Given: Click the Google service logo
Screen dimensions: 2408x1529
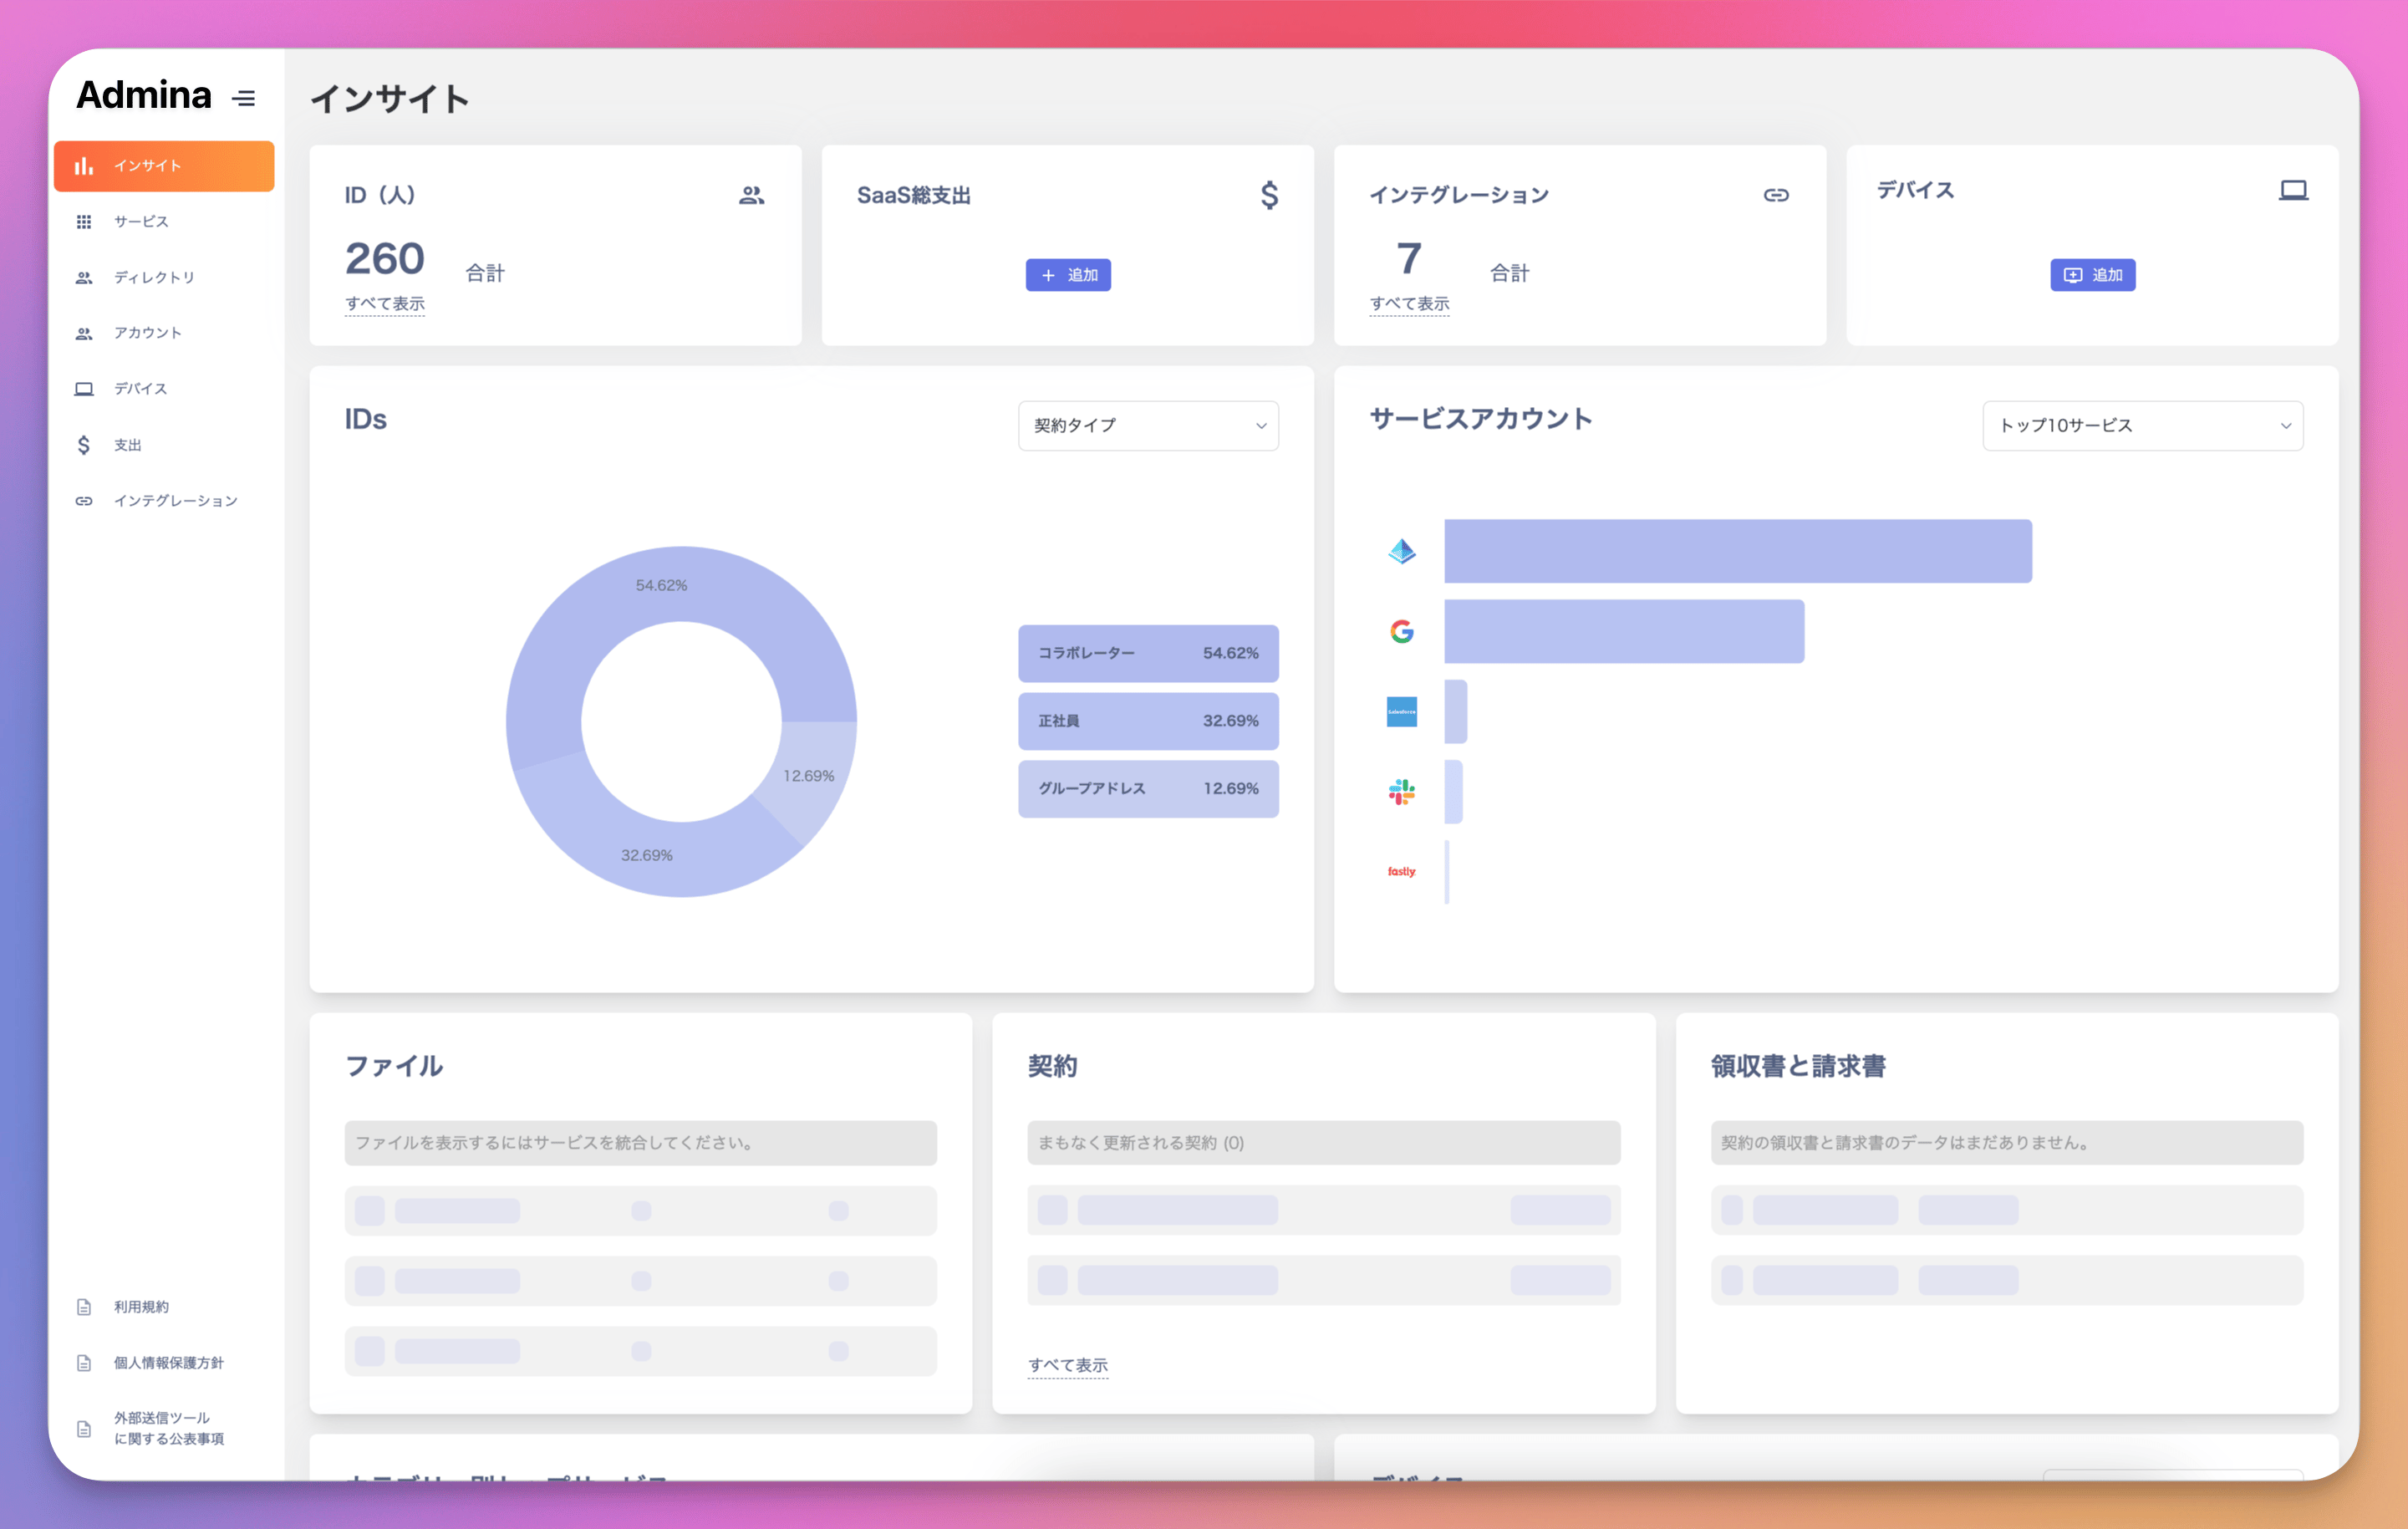Looking at the screenshot, I should (x=1402, y=631).
